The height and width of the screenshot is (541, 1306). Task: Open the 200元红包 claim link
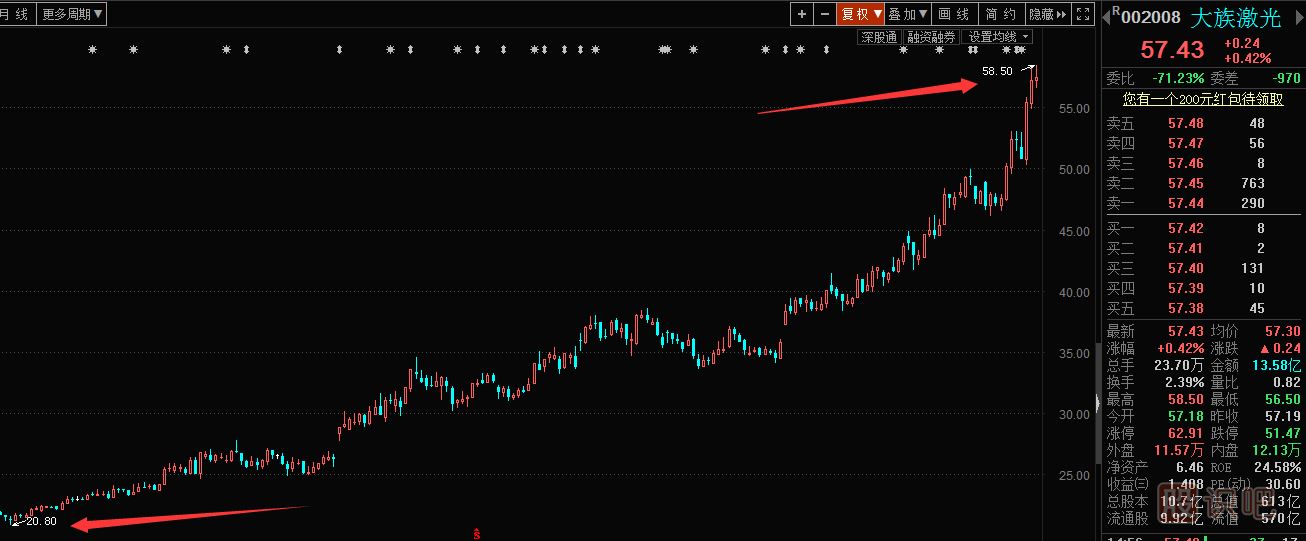tap(1202, 99)
